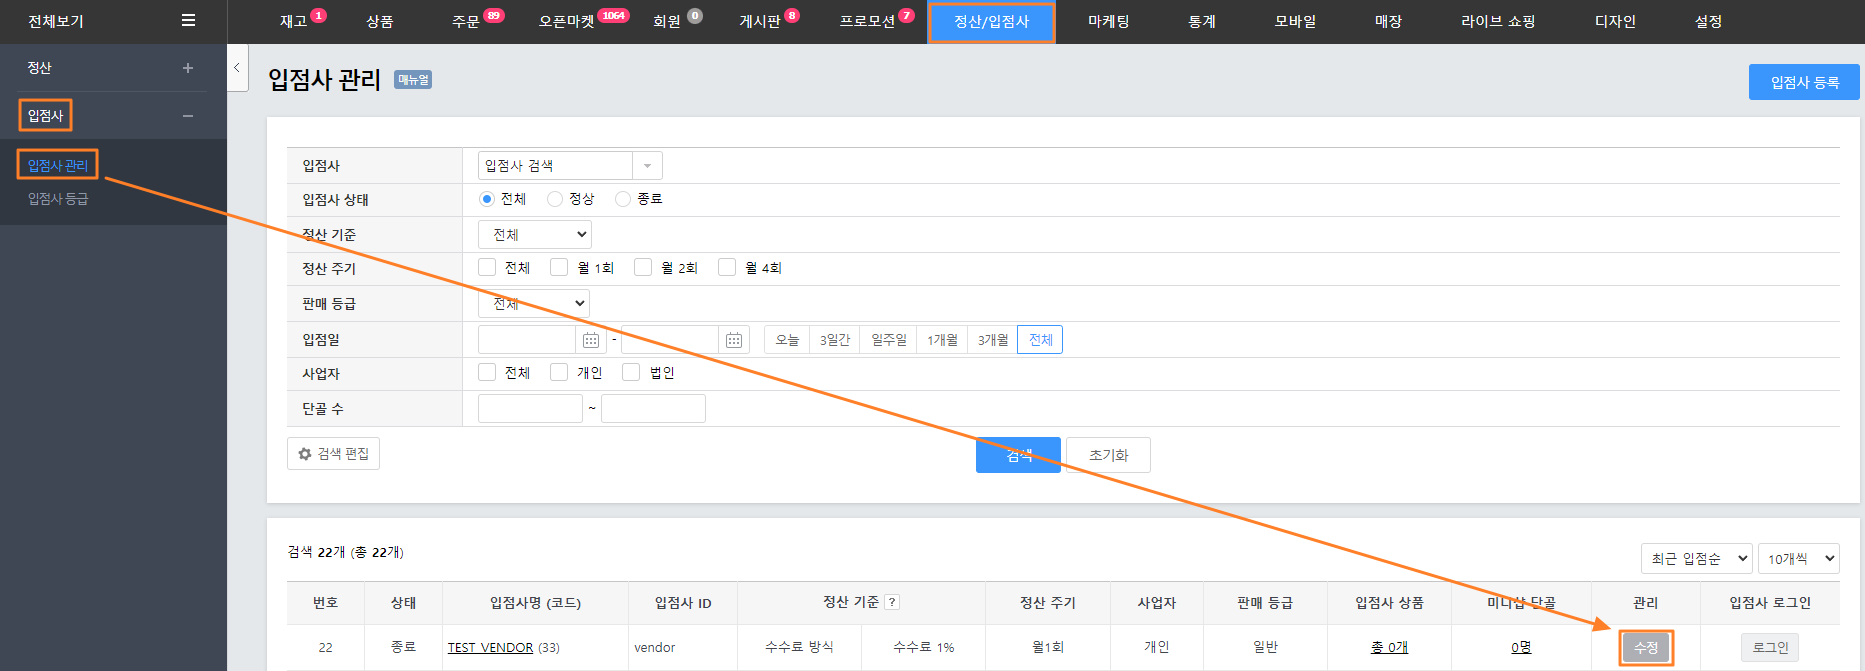The height and width of the screenshot is (671, 1865).
Task: Open the 총 0개 products link
Action: coord(1389,648)
